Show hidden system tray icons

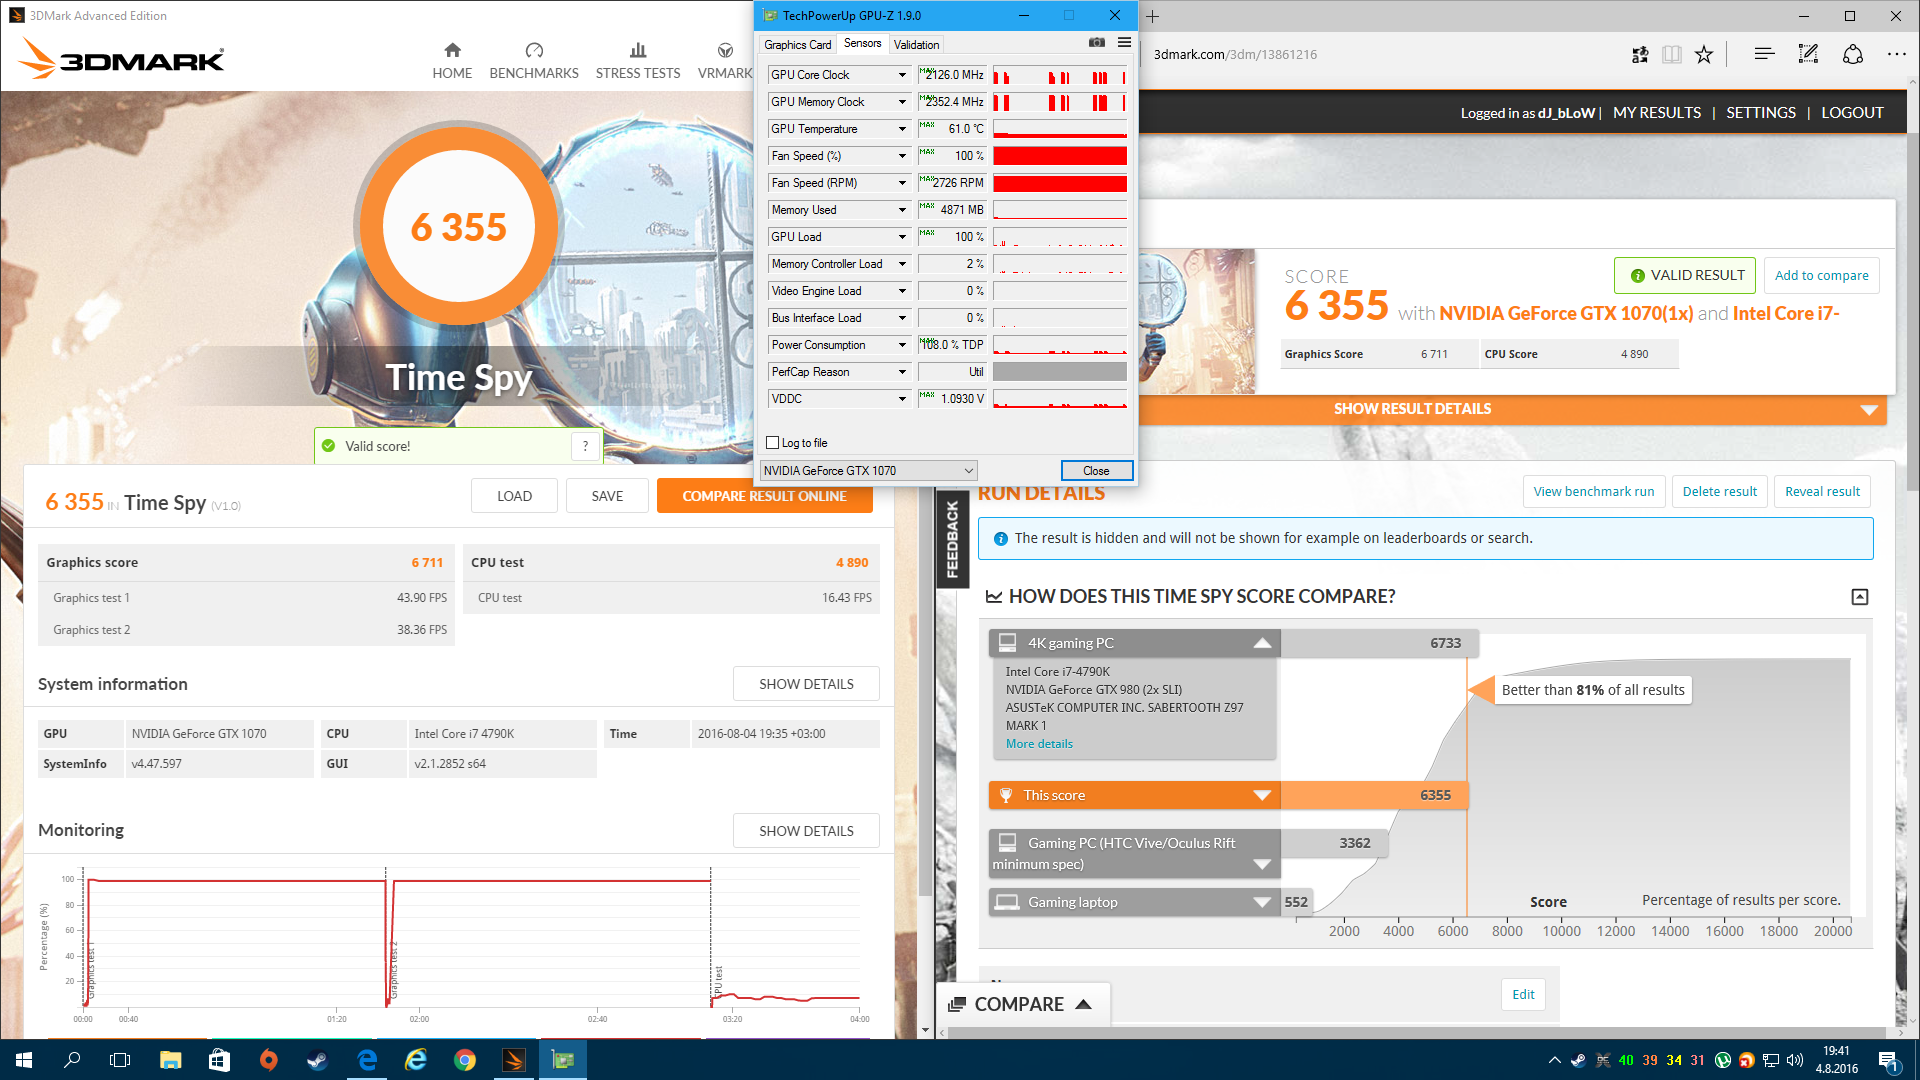point(1554,1060)
